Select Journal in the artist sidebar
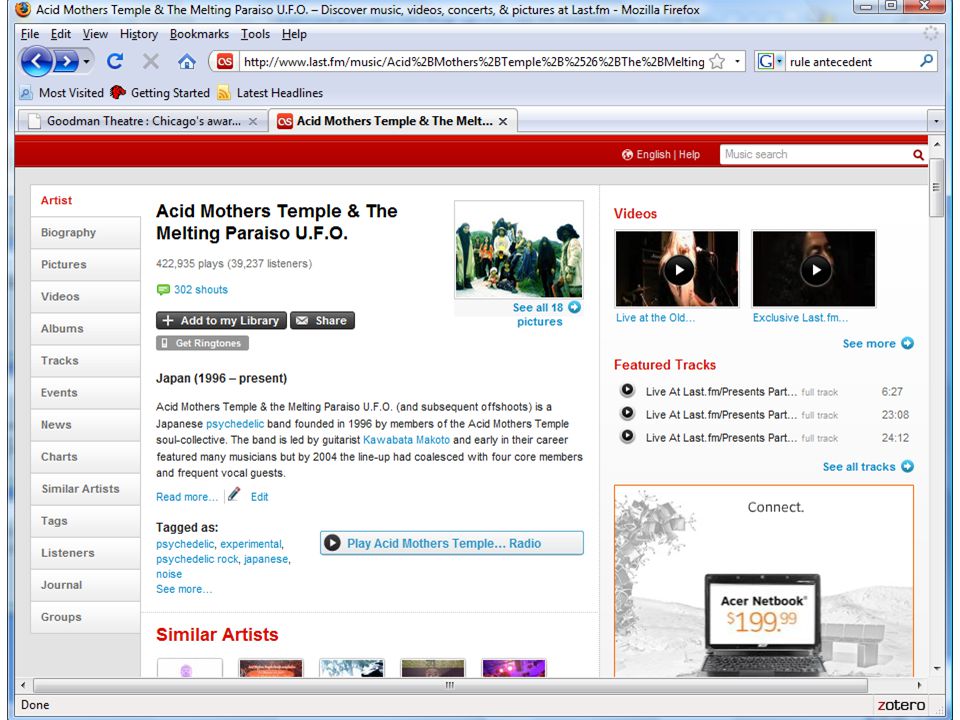 tap(85, 585)
